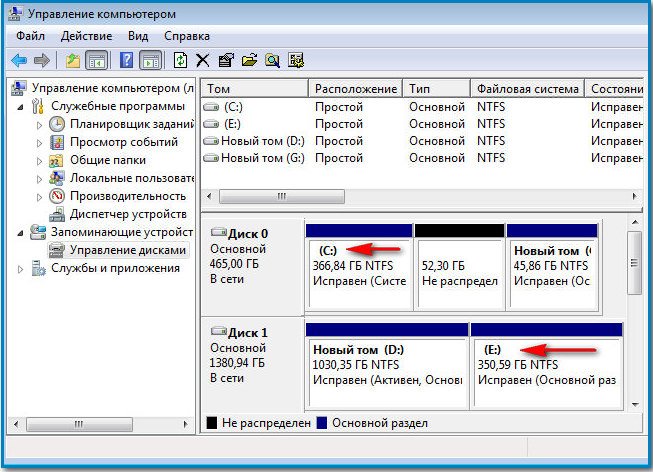Click the black Не распределен legend swatch
The height and width of the screenshot is (472, 653).
click(210, 423)
